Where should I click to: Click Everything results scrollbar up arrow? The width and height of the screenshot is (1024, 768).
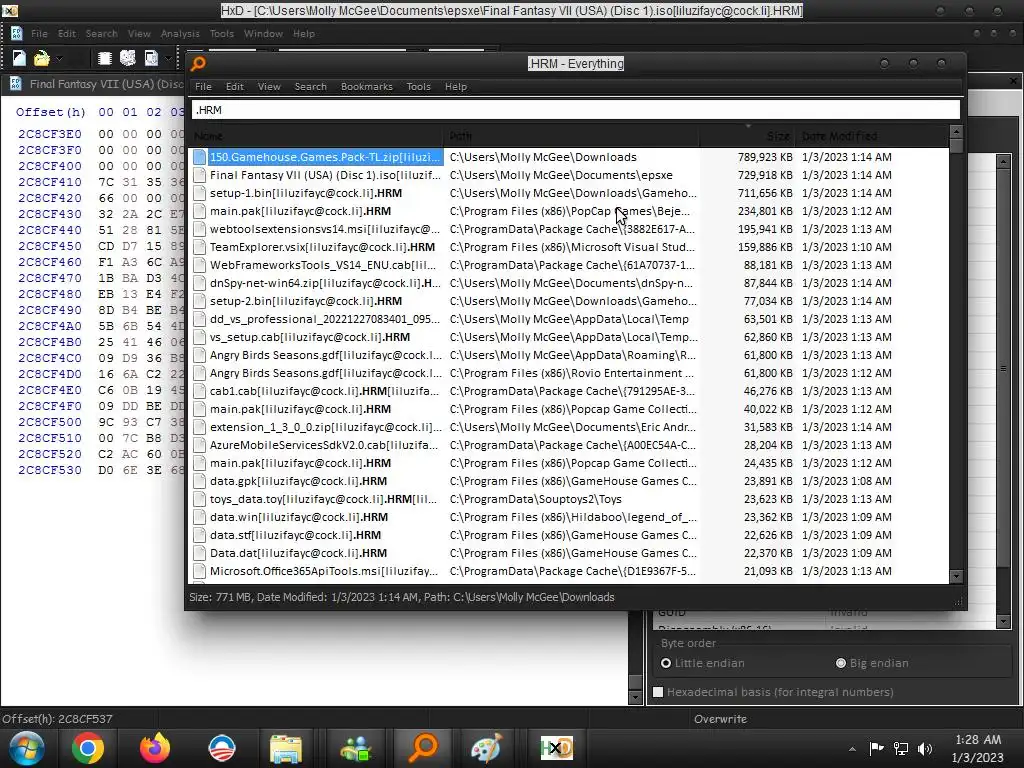(x=956, y=132)
